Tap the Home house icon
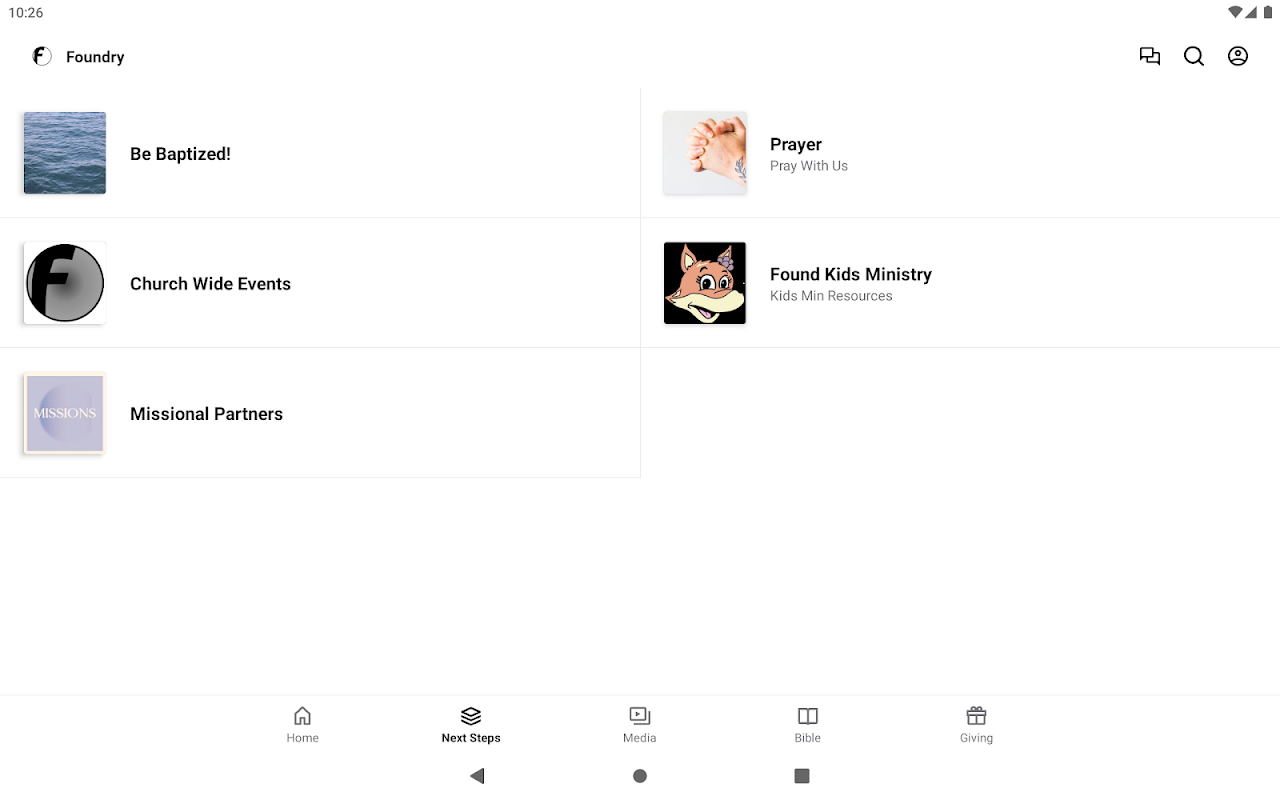The image size is (1280, 800). tap(302, 716)
